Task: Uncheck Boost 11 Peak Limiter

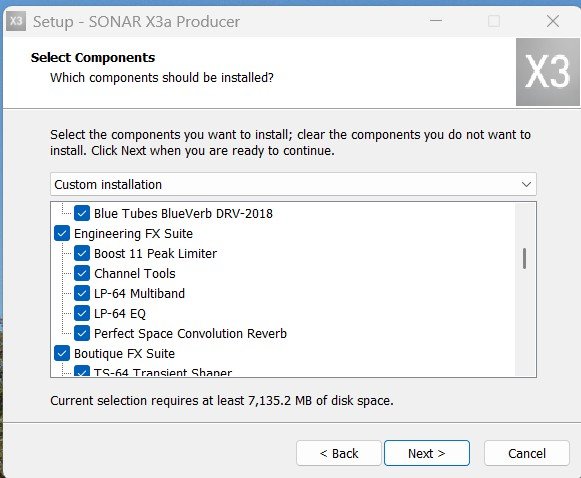Action: coord(82,253)
